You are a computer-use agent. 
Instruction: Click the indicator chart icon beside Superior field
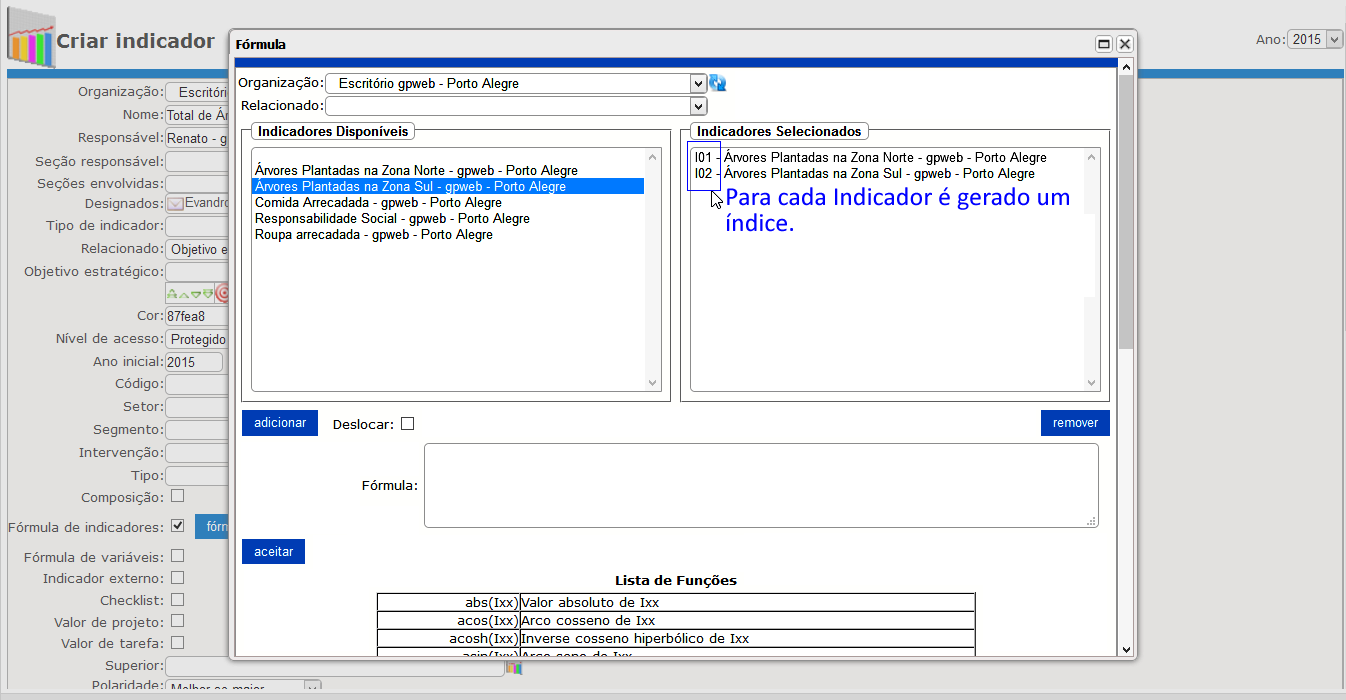coord(514,667)
